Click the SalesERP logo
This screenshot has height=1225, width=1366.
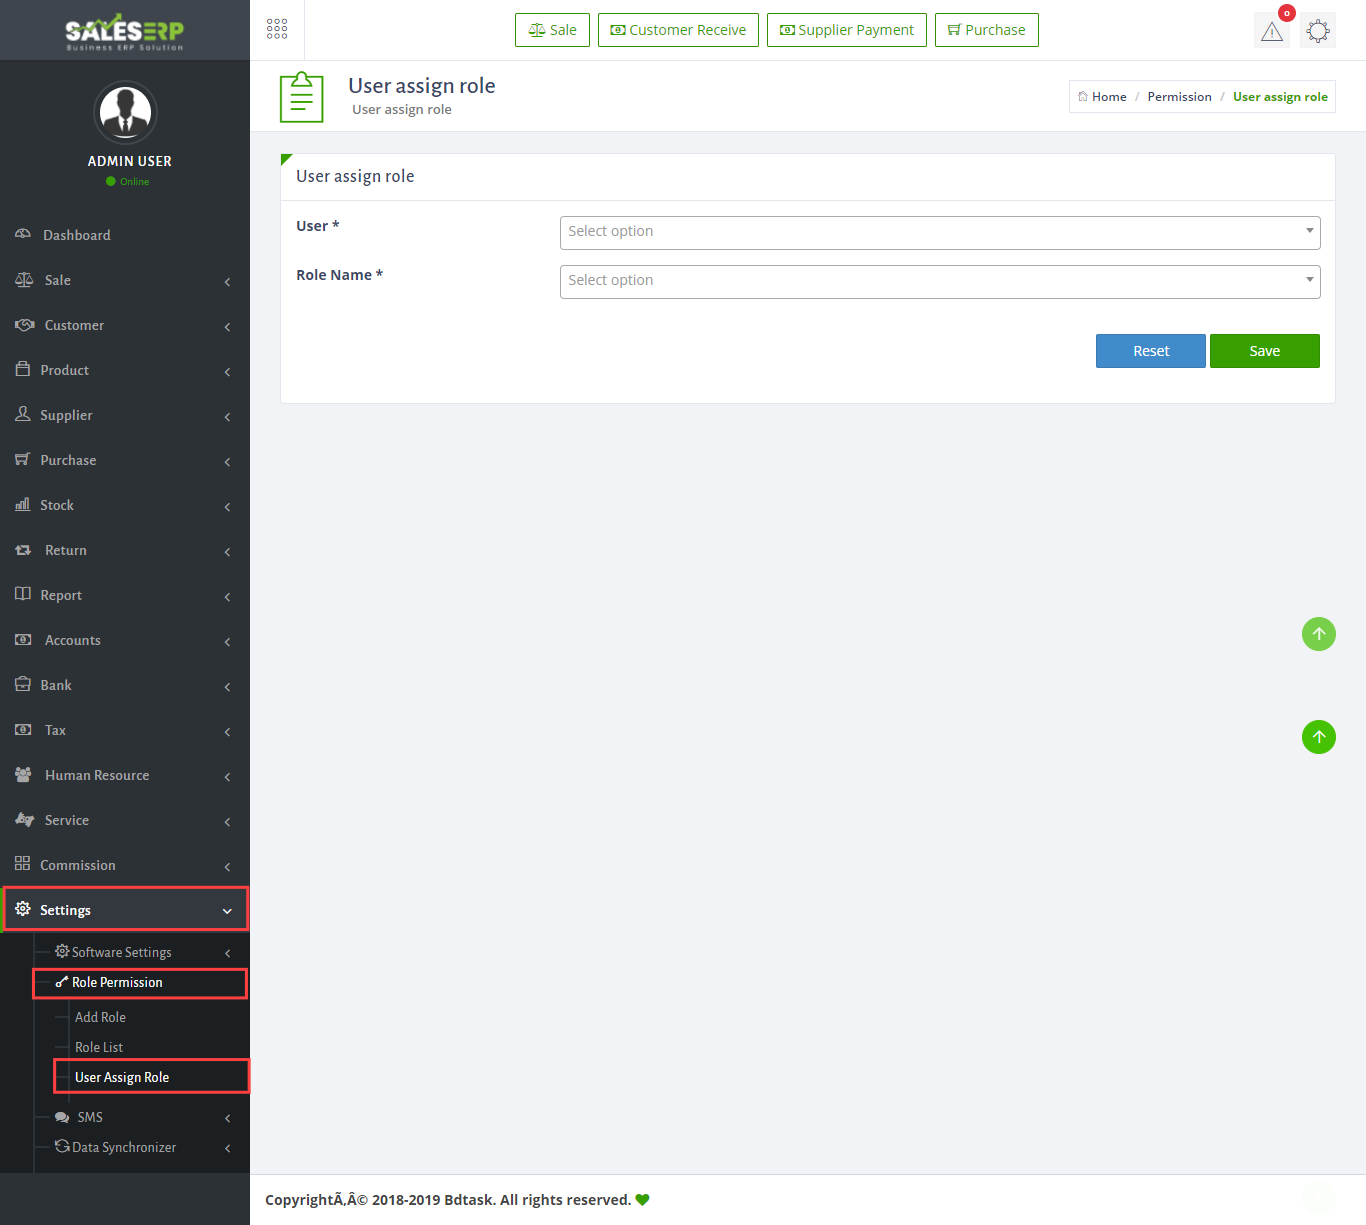click(x=125, y=31)
